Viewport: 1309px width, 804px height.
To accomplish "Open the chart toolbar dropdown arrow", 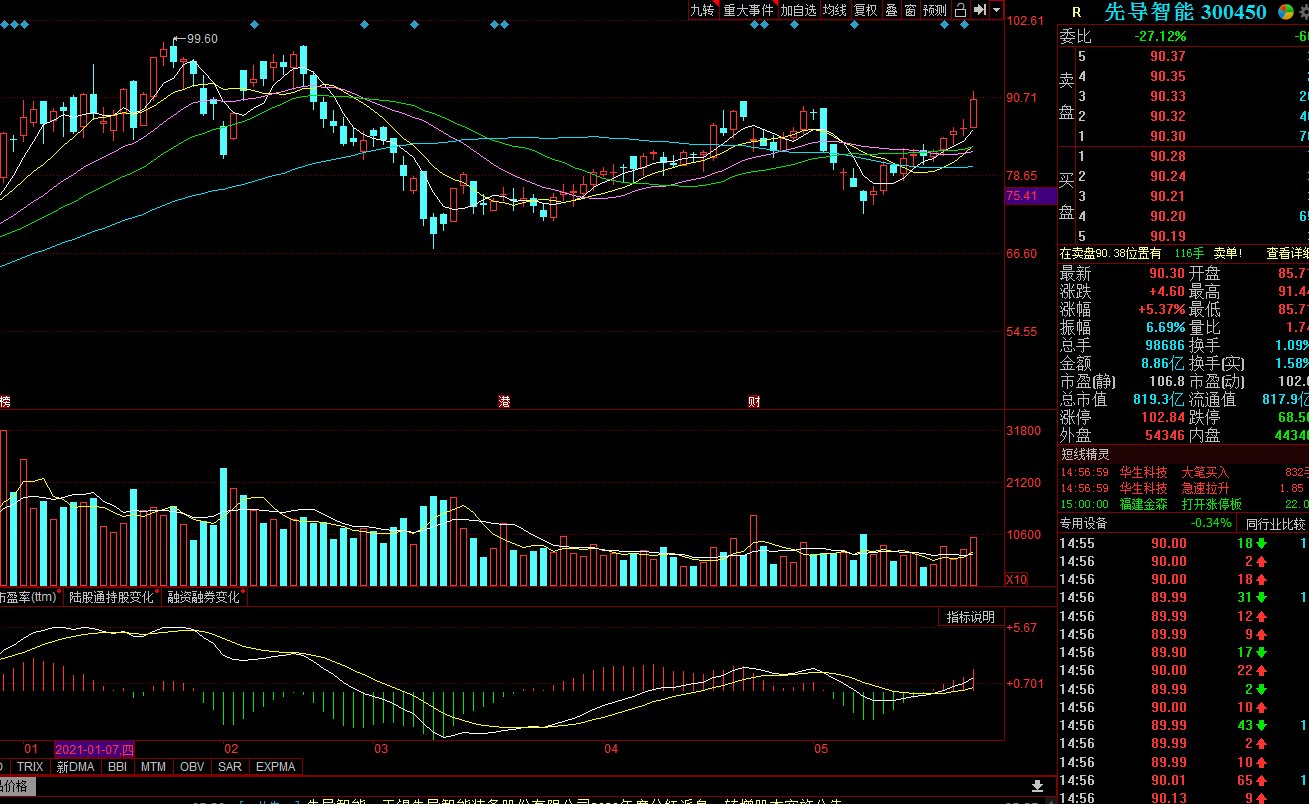I will pos(996,10).
